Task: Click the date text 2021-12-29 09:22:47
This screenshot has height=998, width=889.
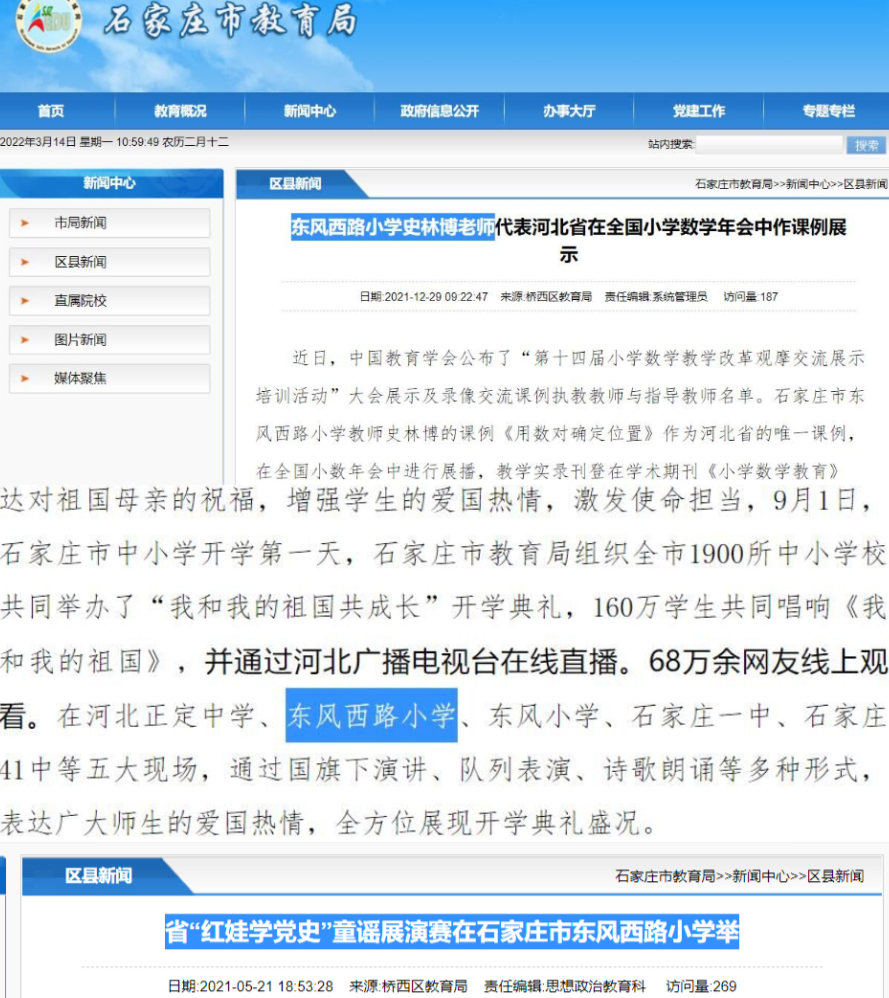Action: (x=437, y=297)
